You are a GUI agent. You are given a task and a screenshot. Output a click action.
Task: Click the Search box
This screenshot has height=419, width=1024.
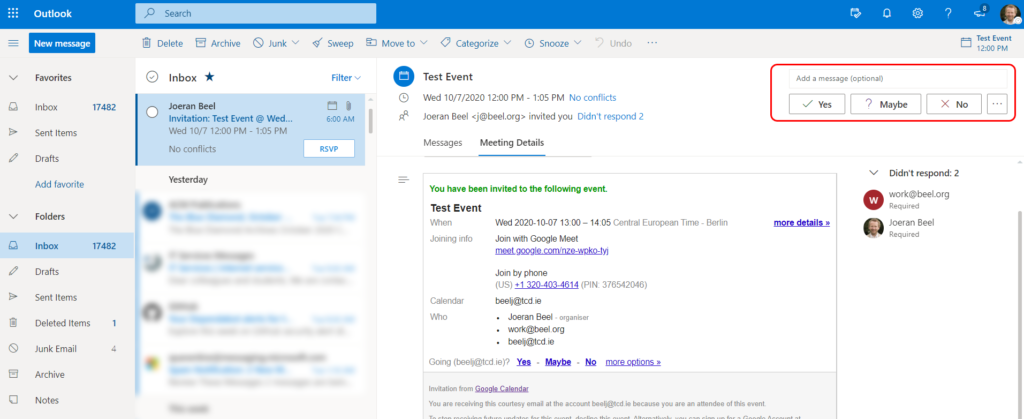pyautogui.click(x=255, y=13)
